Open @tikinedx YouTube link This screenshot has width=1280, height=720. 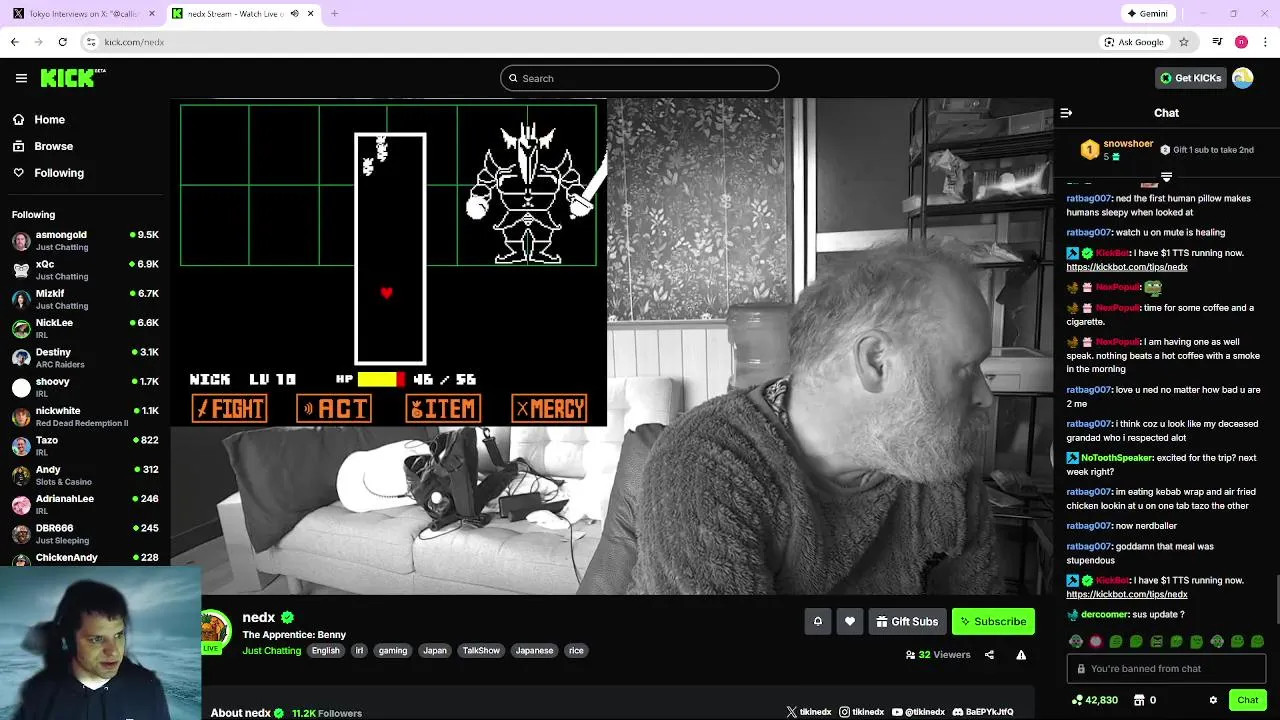918,712
